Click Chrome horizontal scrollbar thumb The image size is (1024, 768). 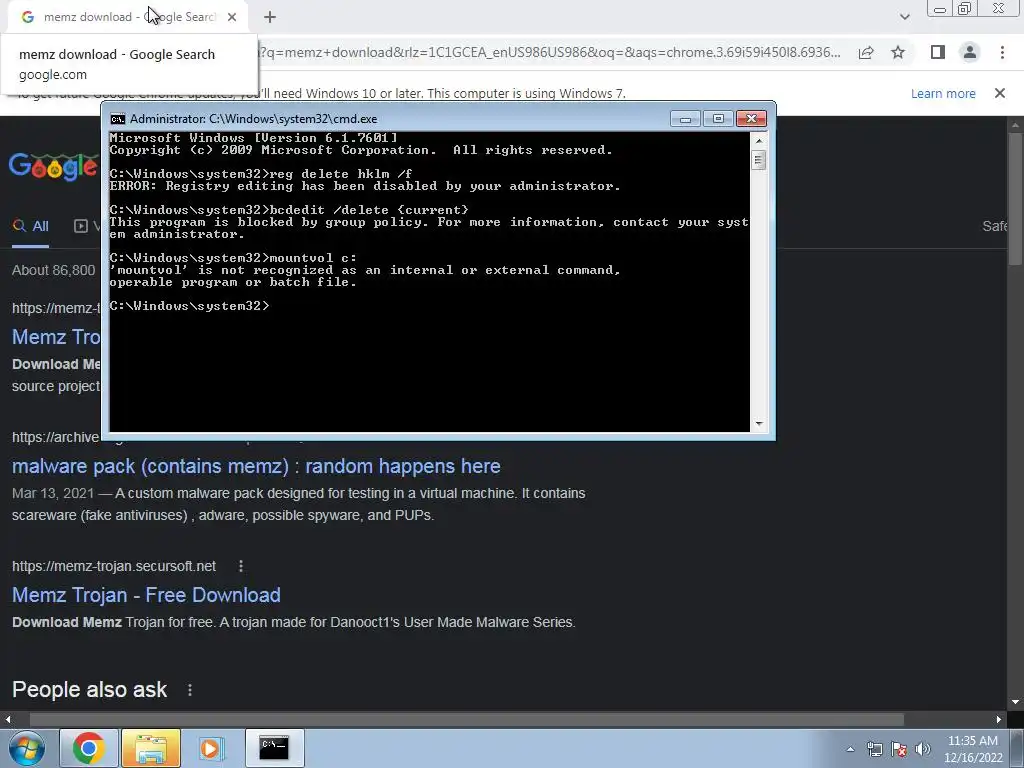tap(467, 720)
